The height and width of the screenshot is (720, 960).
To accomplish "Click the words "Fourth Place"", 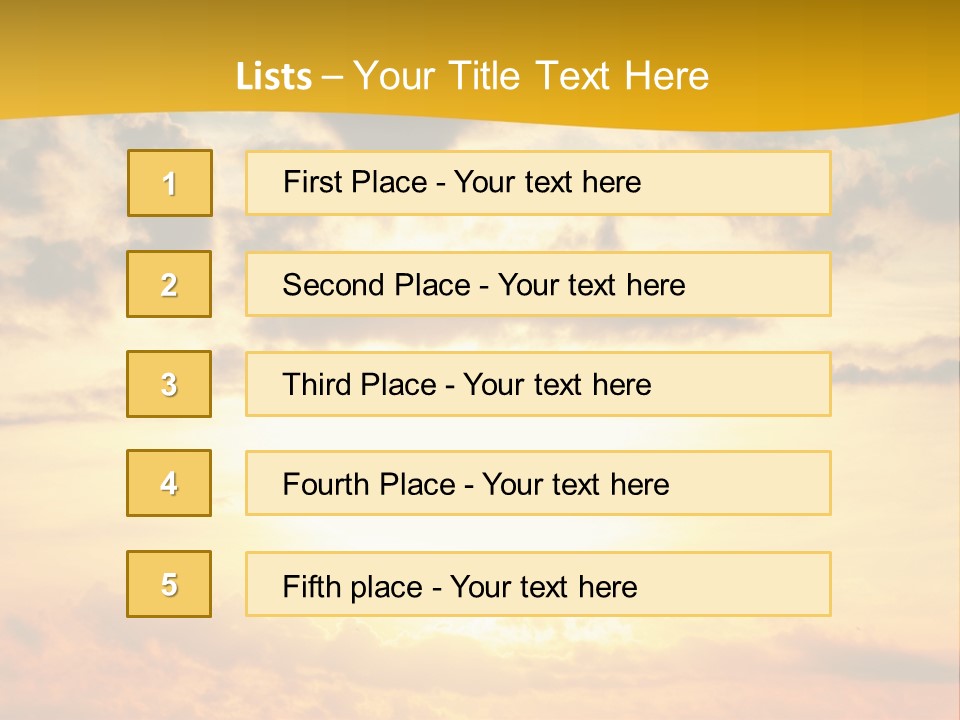I will pos(368,485).
